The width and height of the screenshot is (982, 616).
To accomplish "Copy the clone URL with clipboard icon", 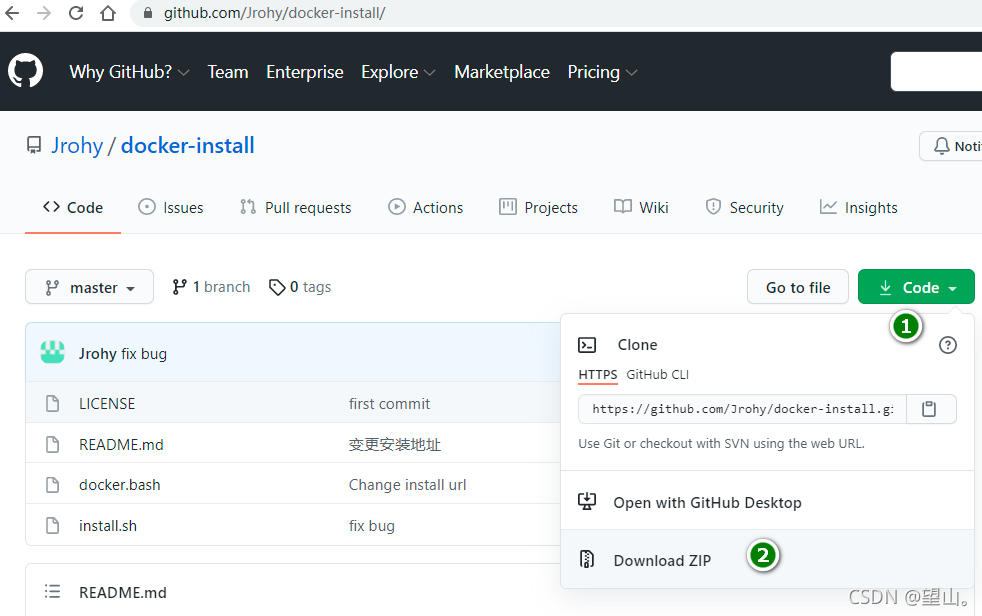I will 929,409.
